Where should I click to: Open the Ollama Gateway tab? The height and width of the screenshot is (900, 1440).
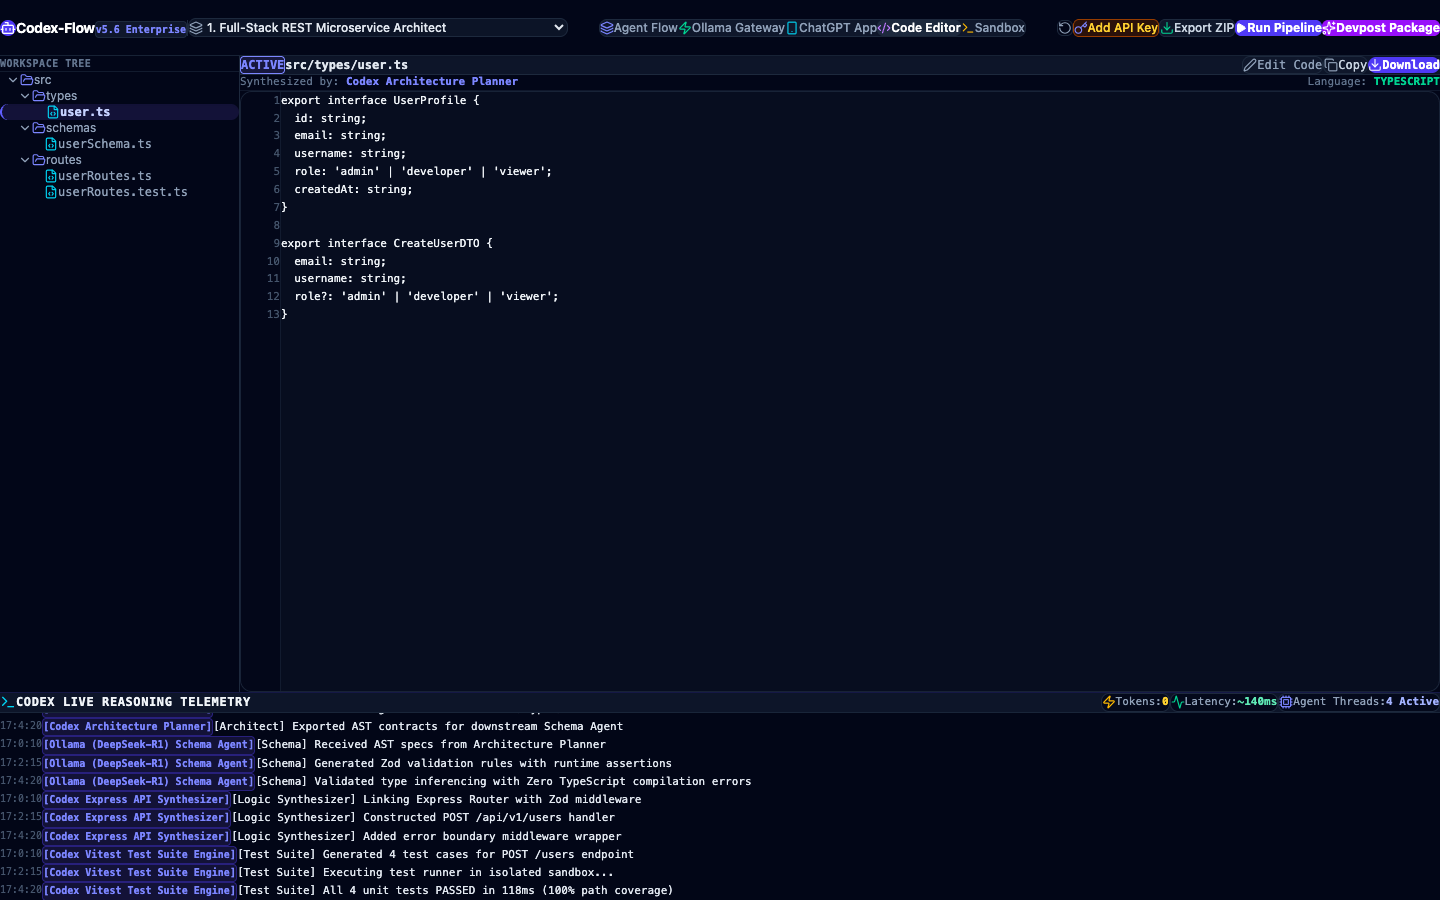[732, 28]
